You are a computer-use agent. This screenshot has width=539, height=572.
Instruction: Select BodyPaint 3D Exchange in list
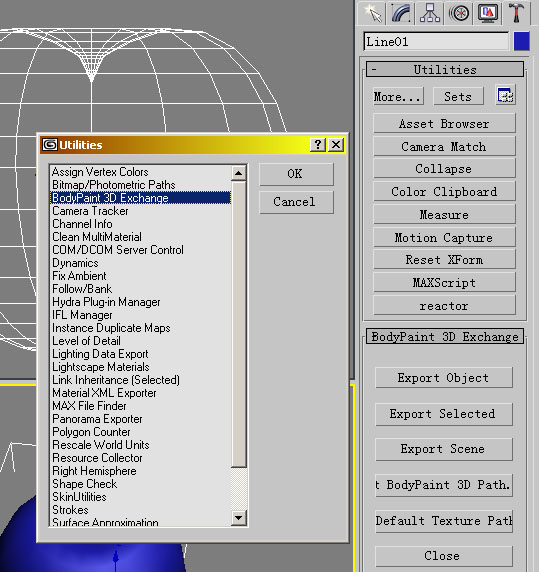pos(140,198)
